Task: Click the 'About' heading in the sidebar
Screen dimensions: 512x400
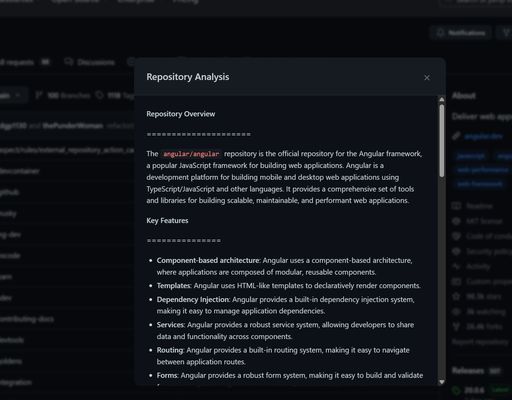Action: (464, 96)
